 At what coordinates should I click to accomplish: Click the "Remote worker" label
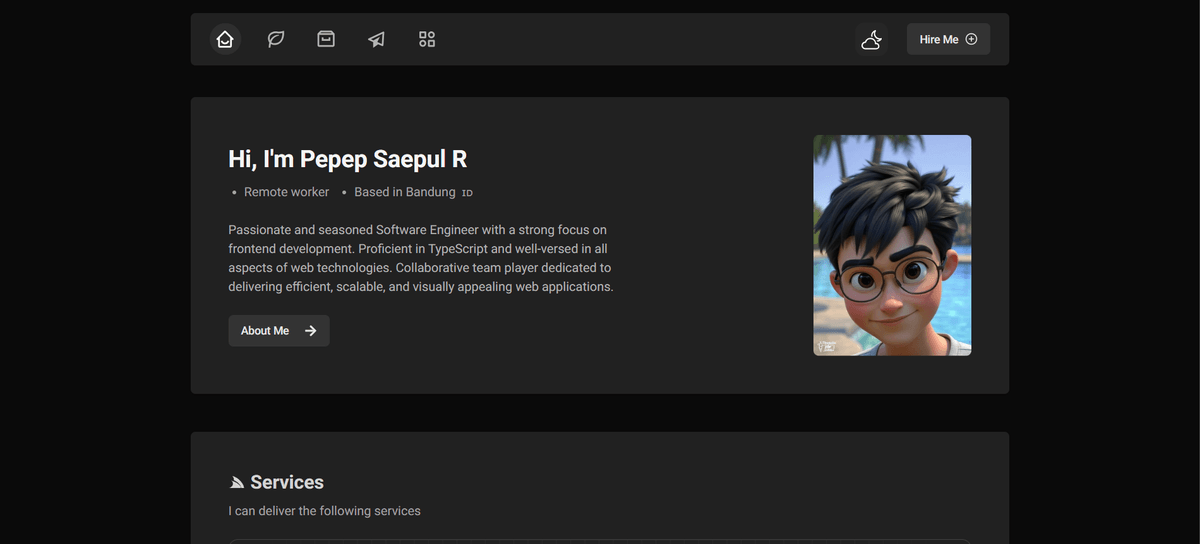click(286, 192)
